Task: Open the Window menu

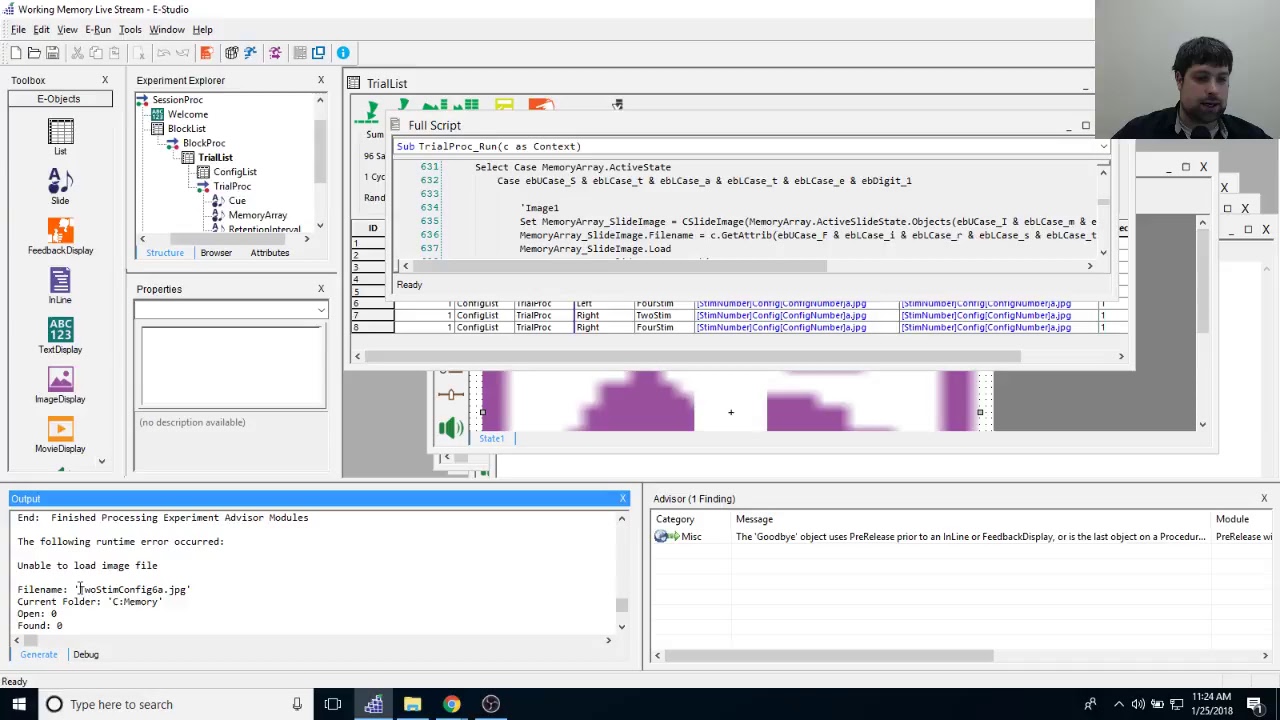Action: tap(167, 30)
